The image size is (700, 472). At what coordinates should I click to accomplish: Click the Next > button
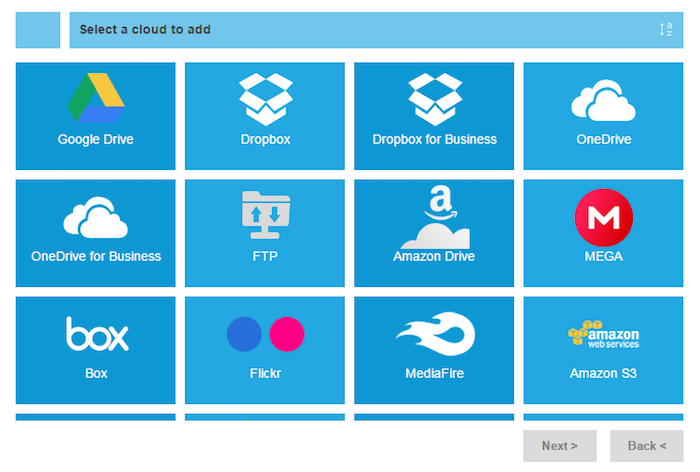click(559, 446)
